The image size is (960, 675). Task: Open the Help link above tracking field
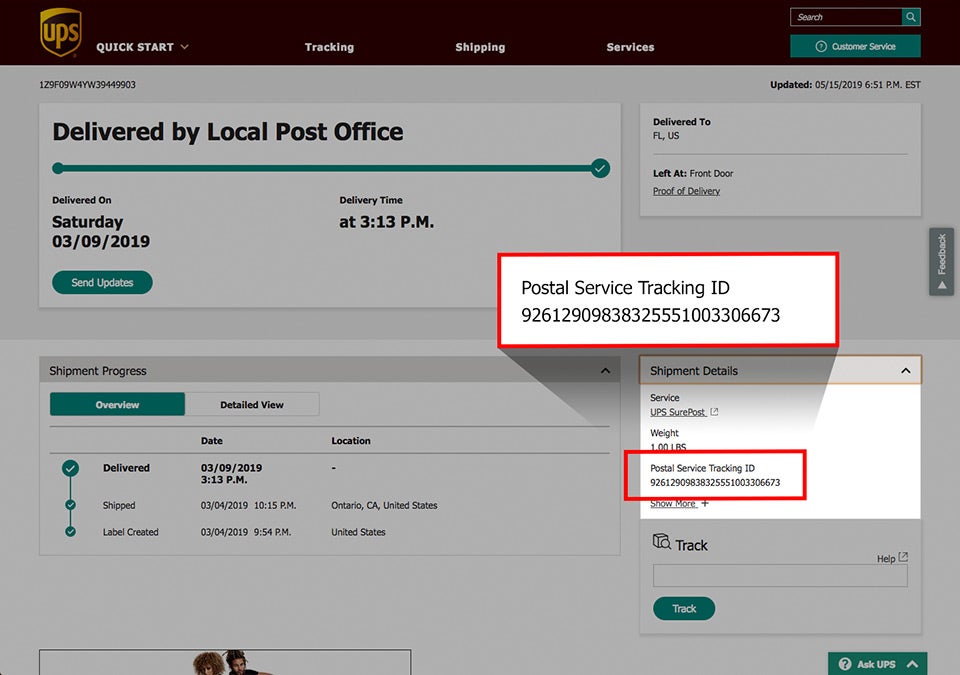click(x=886, y=559)
